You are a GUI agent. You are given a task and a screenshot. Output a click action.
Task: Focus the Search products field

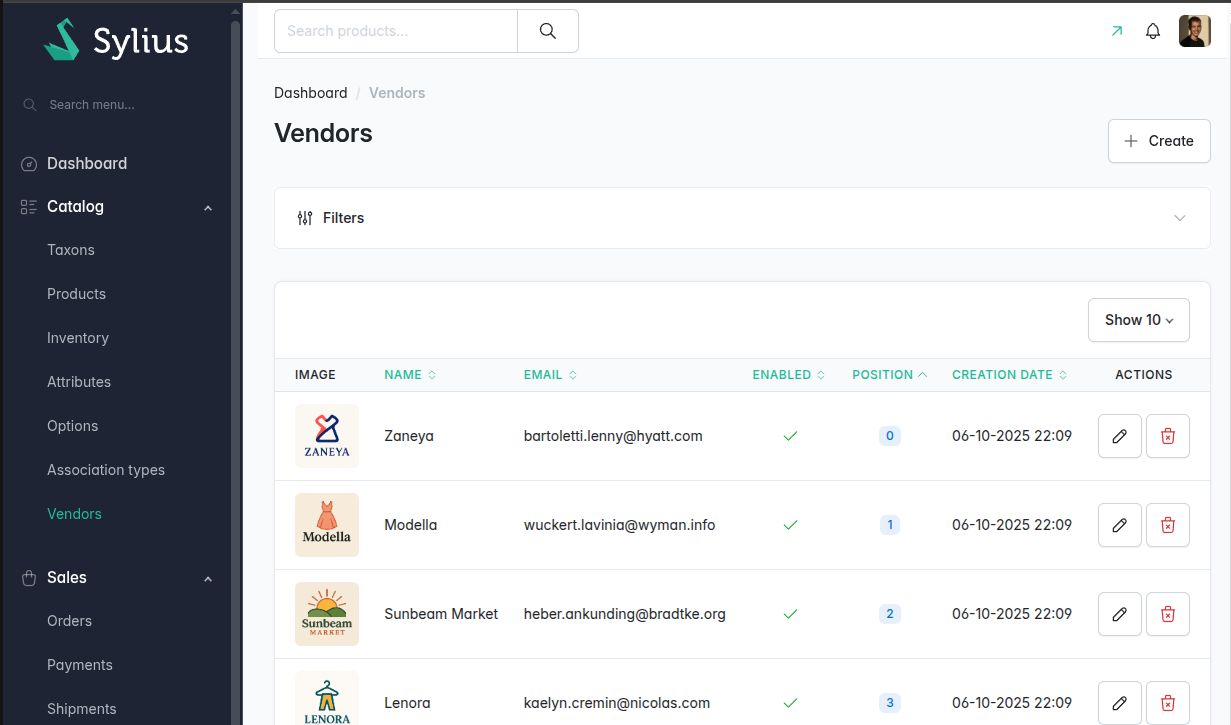[396, 31]
